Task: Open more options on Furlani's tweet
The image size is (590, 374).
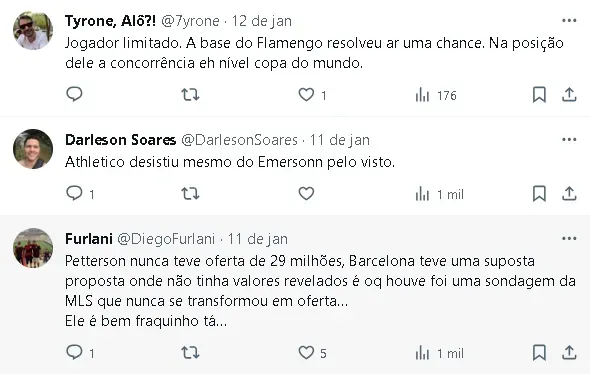Action: coord(569,239)
